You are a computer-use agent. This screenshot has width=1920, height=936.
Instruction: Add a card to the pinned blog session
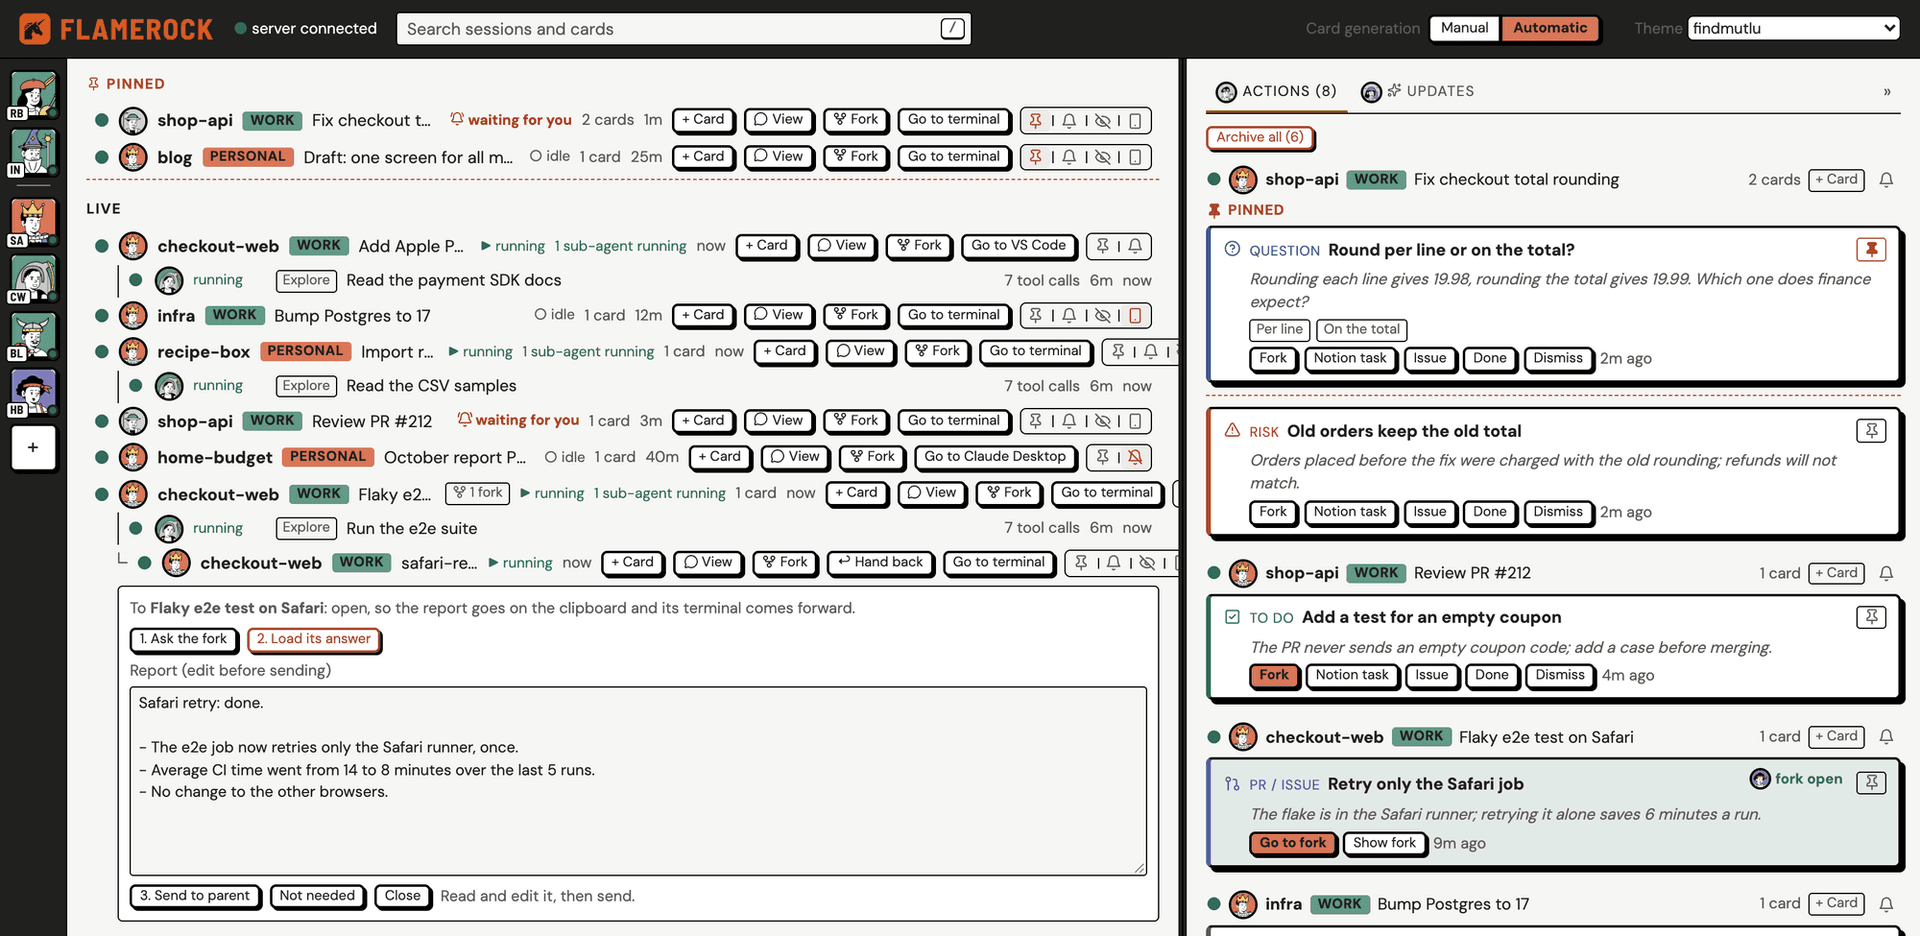pyautogui.click(x=703, y=157)
